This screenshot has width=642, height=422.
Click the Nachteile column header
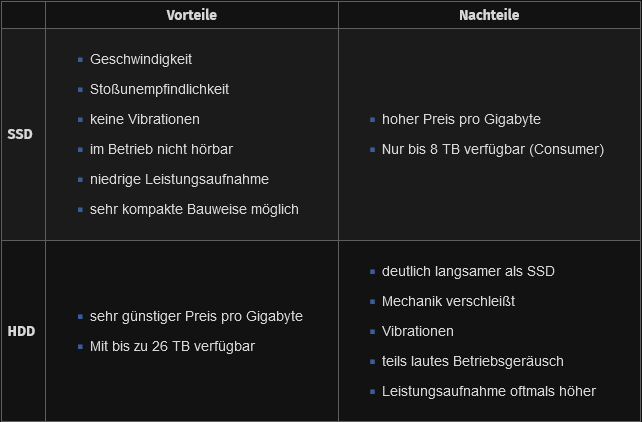(x=489, y=15)
